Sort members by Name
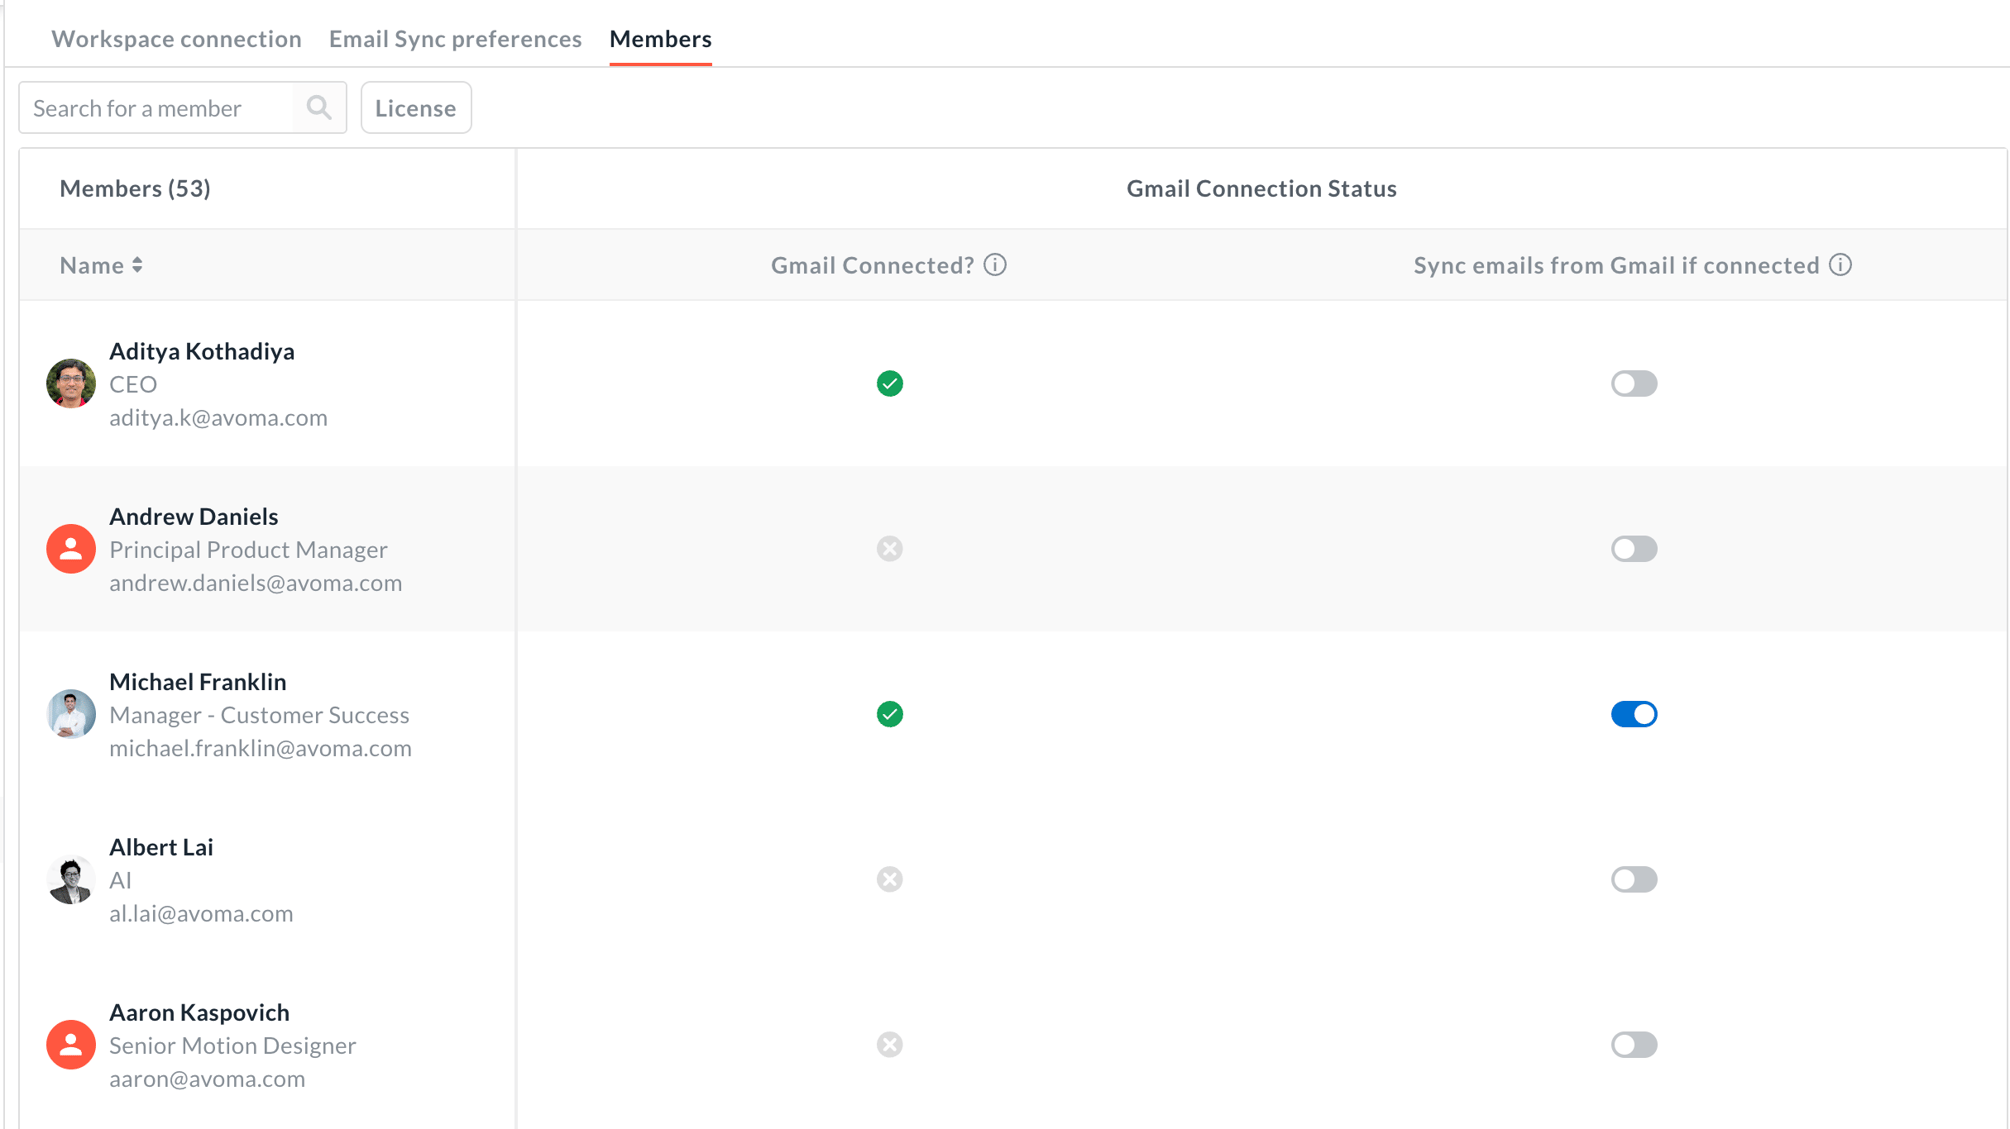2010x1129 pixels. [x=100, y=265]
